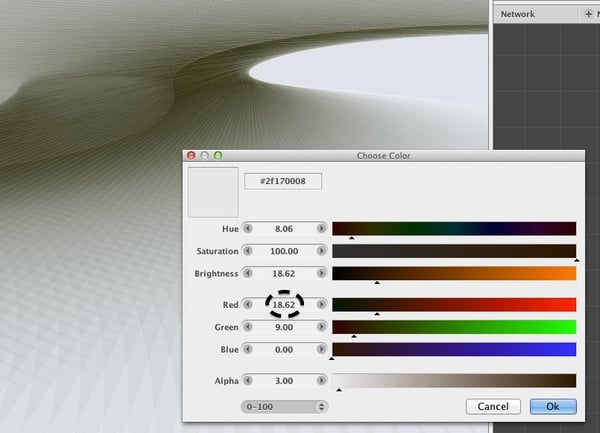Click the Ok button
The width and height of the screenshot is (600, 433).
(x=553, y=406)
